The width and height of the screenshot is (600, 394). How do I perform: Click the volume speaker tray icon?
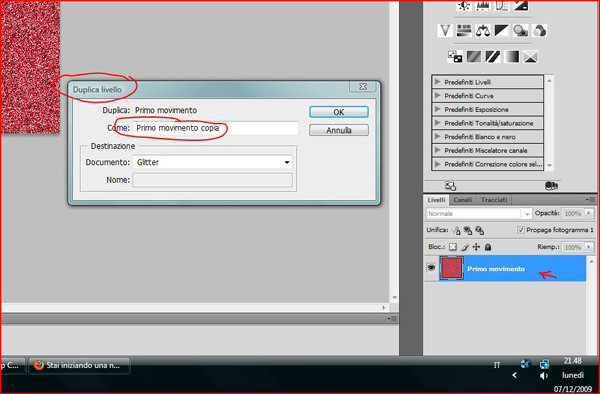click(544, 376)
